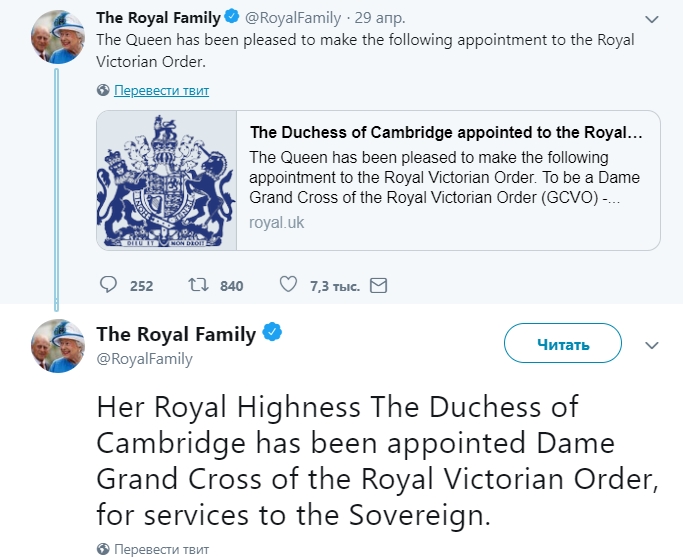Click globe icon next to top translate link
Screen dimensions: 683x558
click(x=103, y=90)
